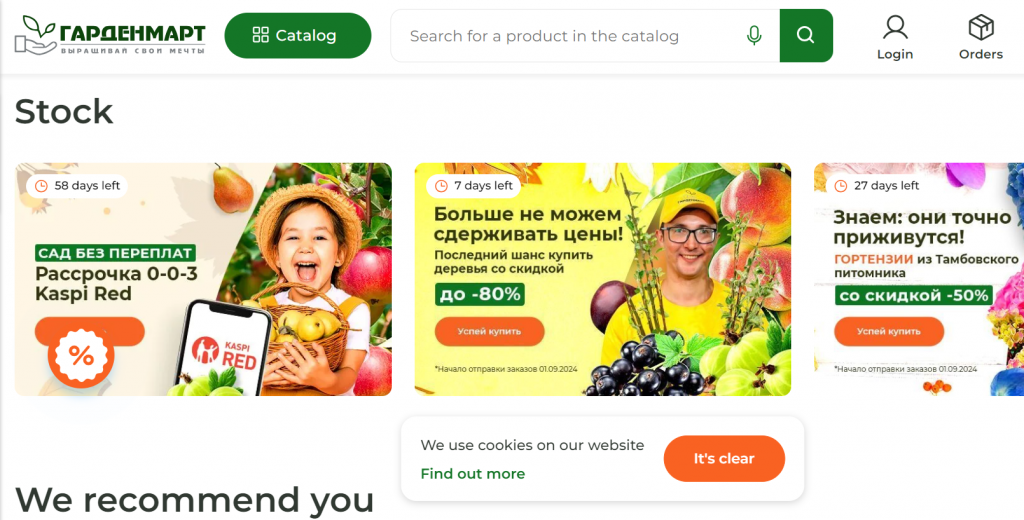Image resolution: width=1024 pixels, height=520 pixels.
Task: Click the '7 days left' clock icon
Action: click(x=441, y=186)
